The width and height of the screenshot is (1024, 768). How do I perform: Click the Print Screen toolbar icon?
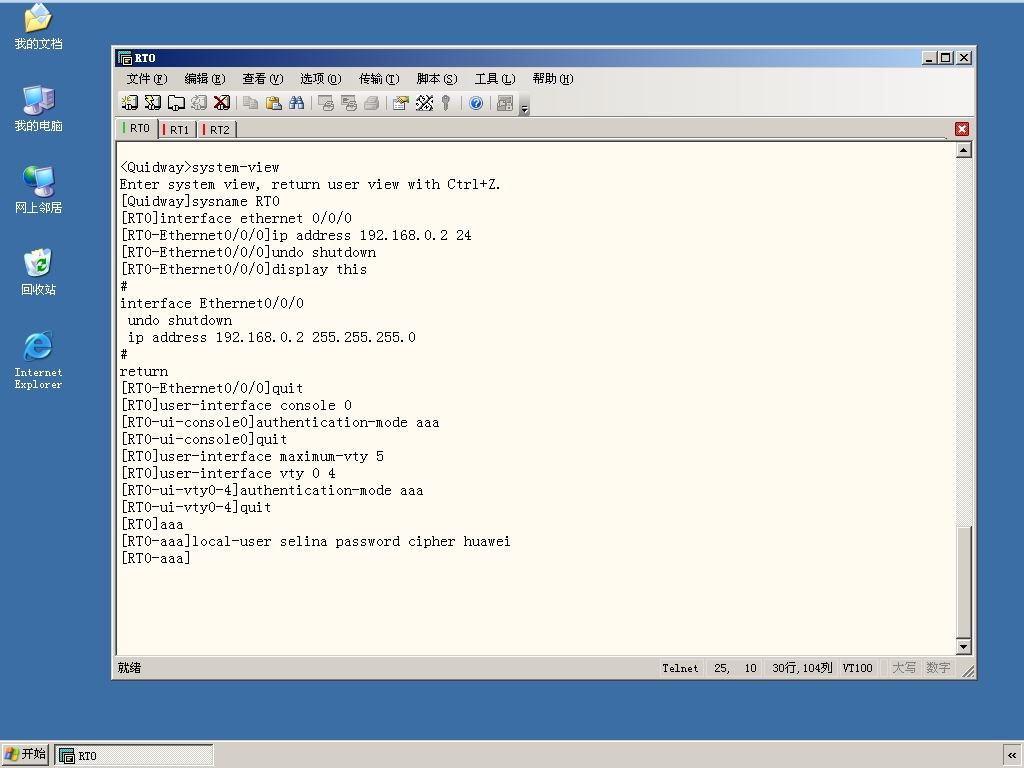tap(325, 103)
